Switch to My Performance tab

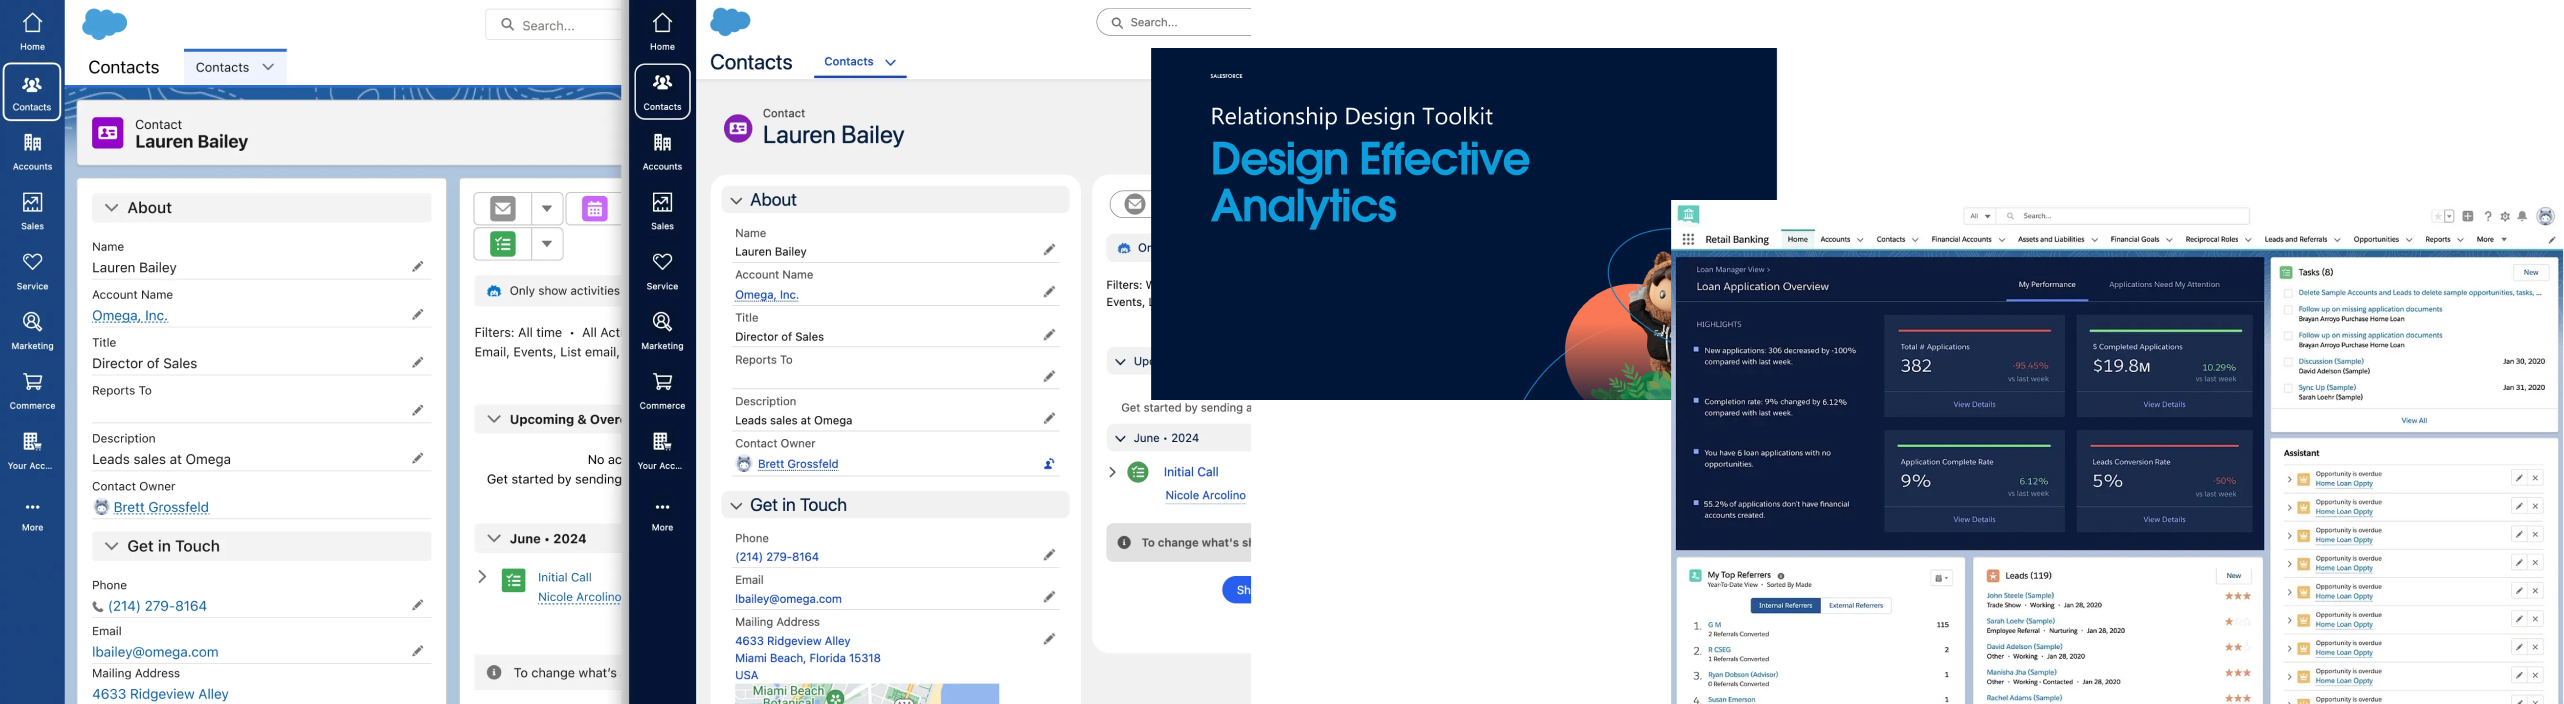click(x=2047, y=285)
